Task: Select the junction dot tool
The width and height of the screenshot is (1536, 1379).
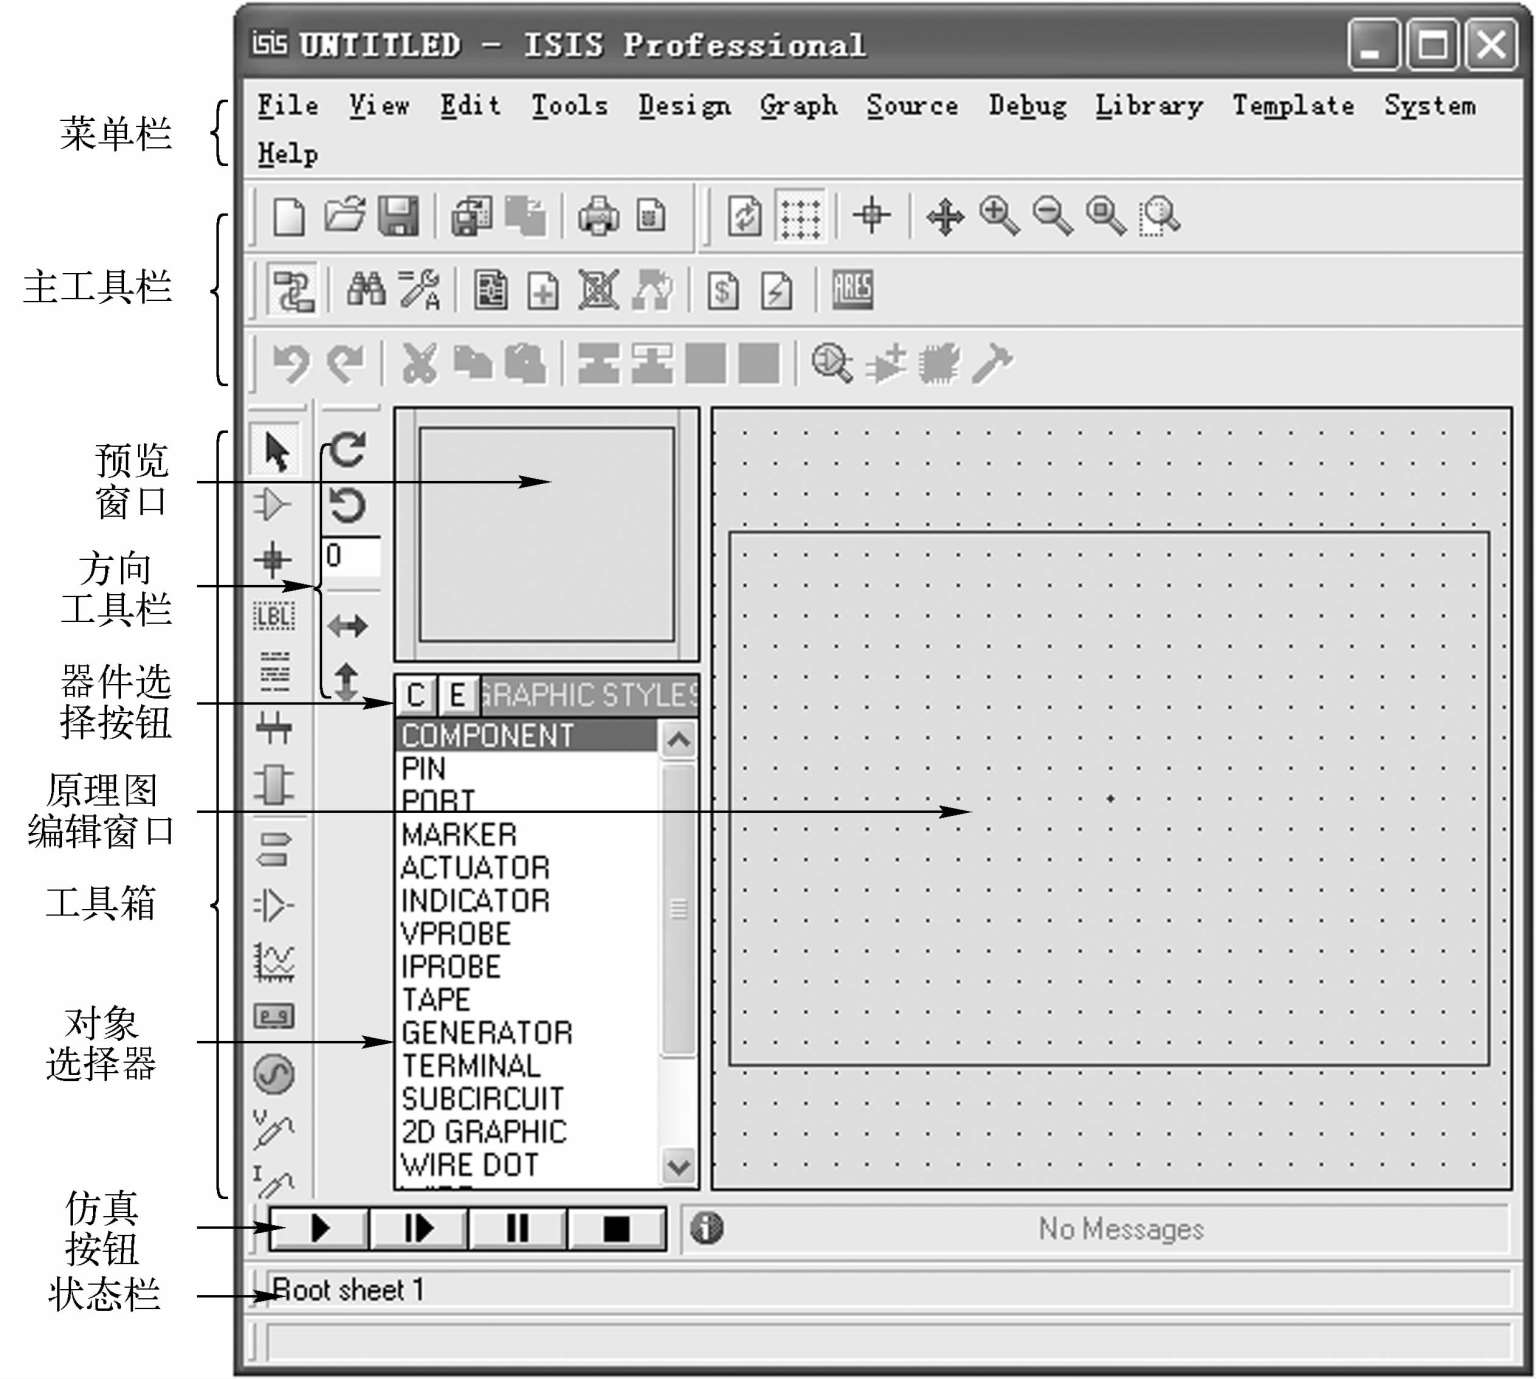Action: click(x=273, y=560)
